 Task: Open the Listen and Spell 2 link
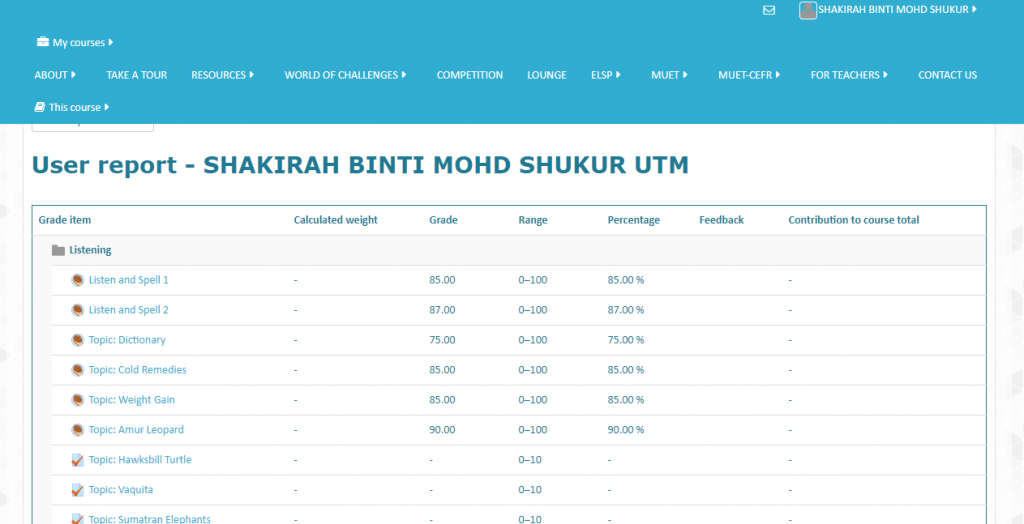(x=128, y=310)
